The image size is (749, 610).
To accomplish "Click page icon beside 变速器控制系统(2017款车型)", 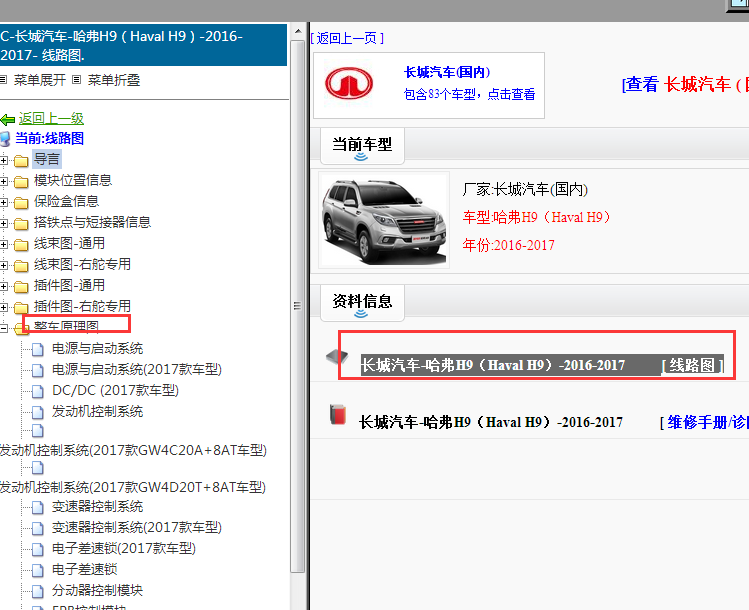I will tap(38, 529).
